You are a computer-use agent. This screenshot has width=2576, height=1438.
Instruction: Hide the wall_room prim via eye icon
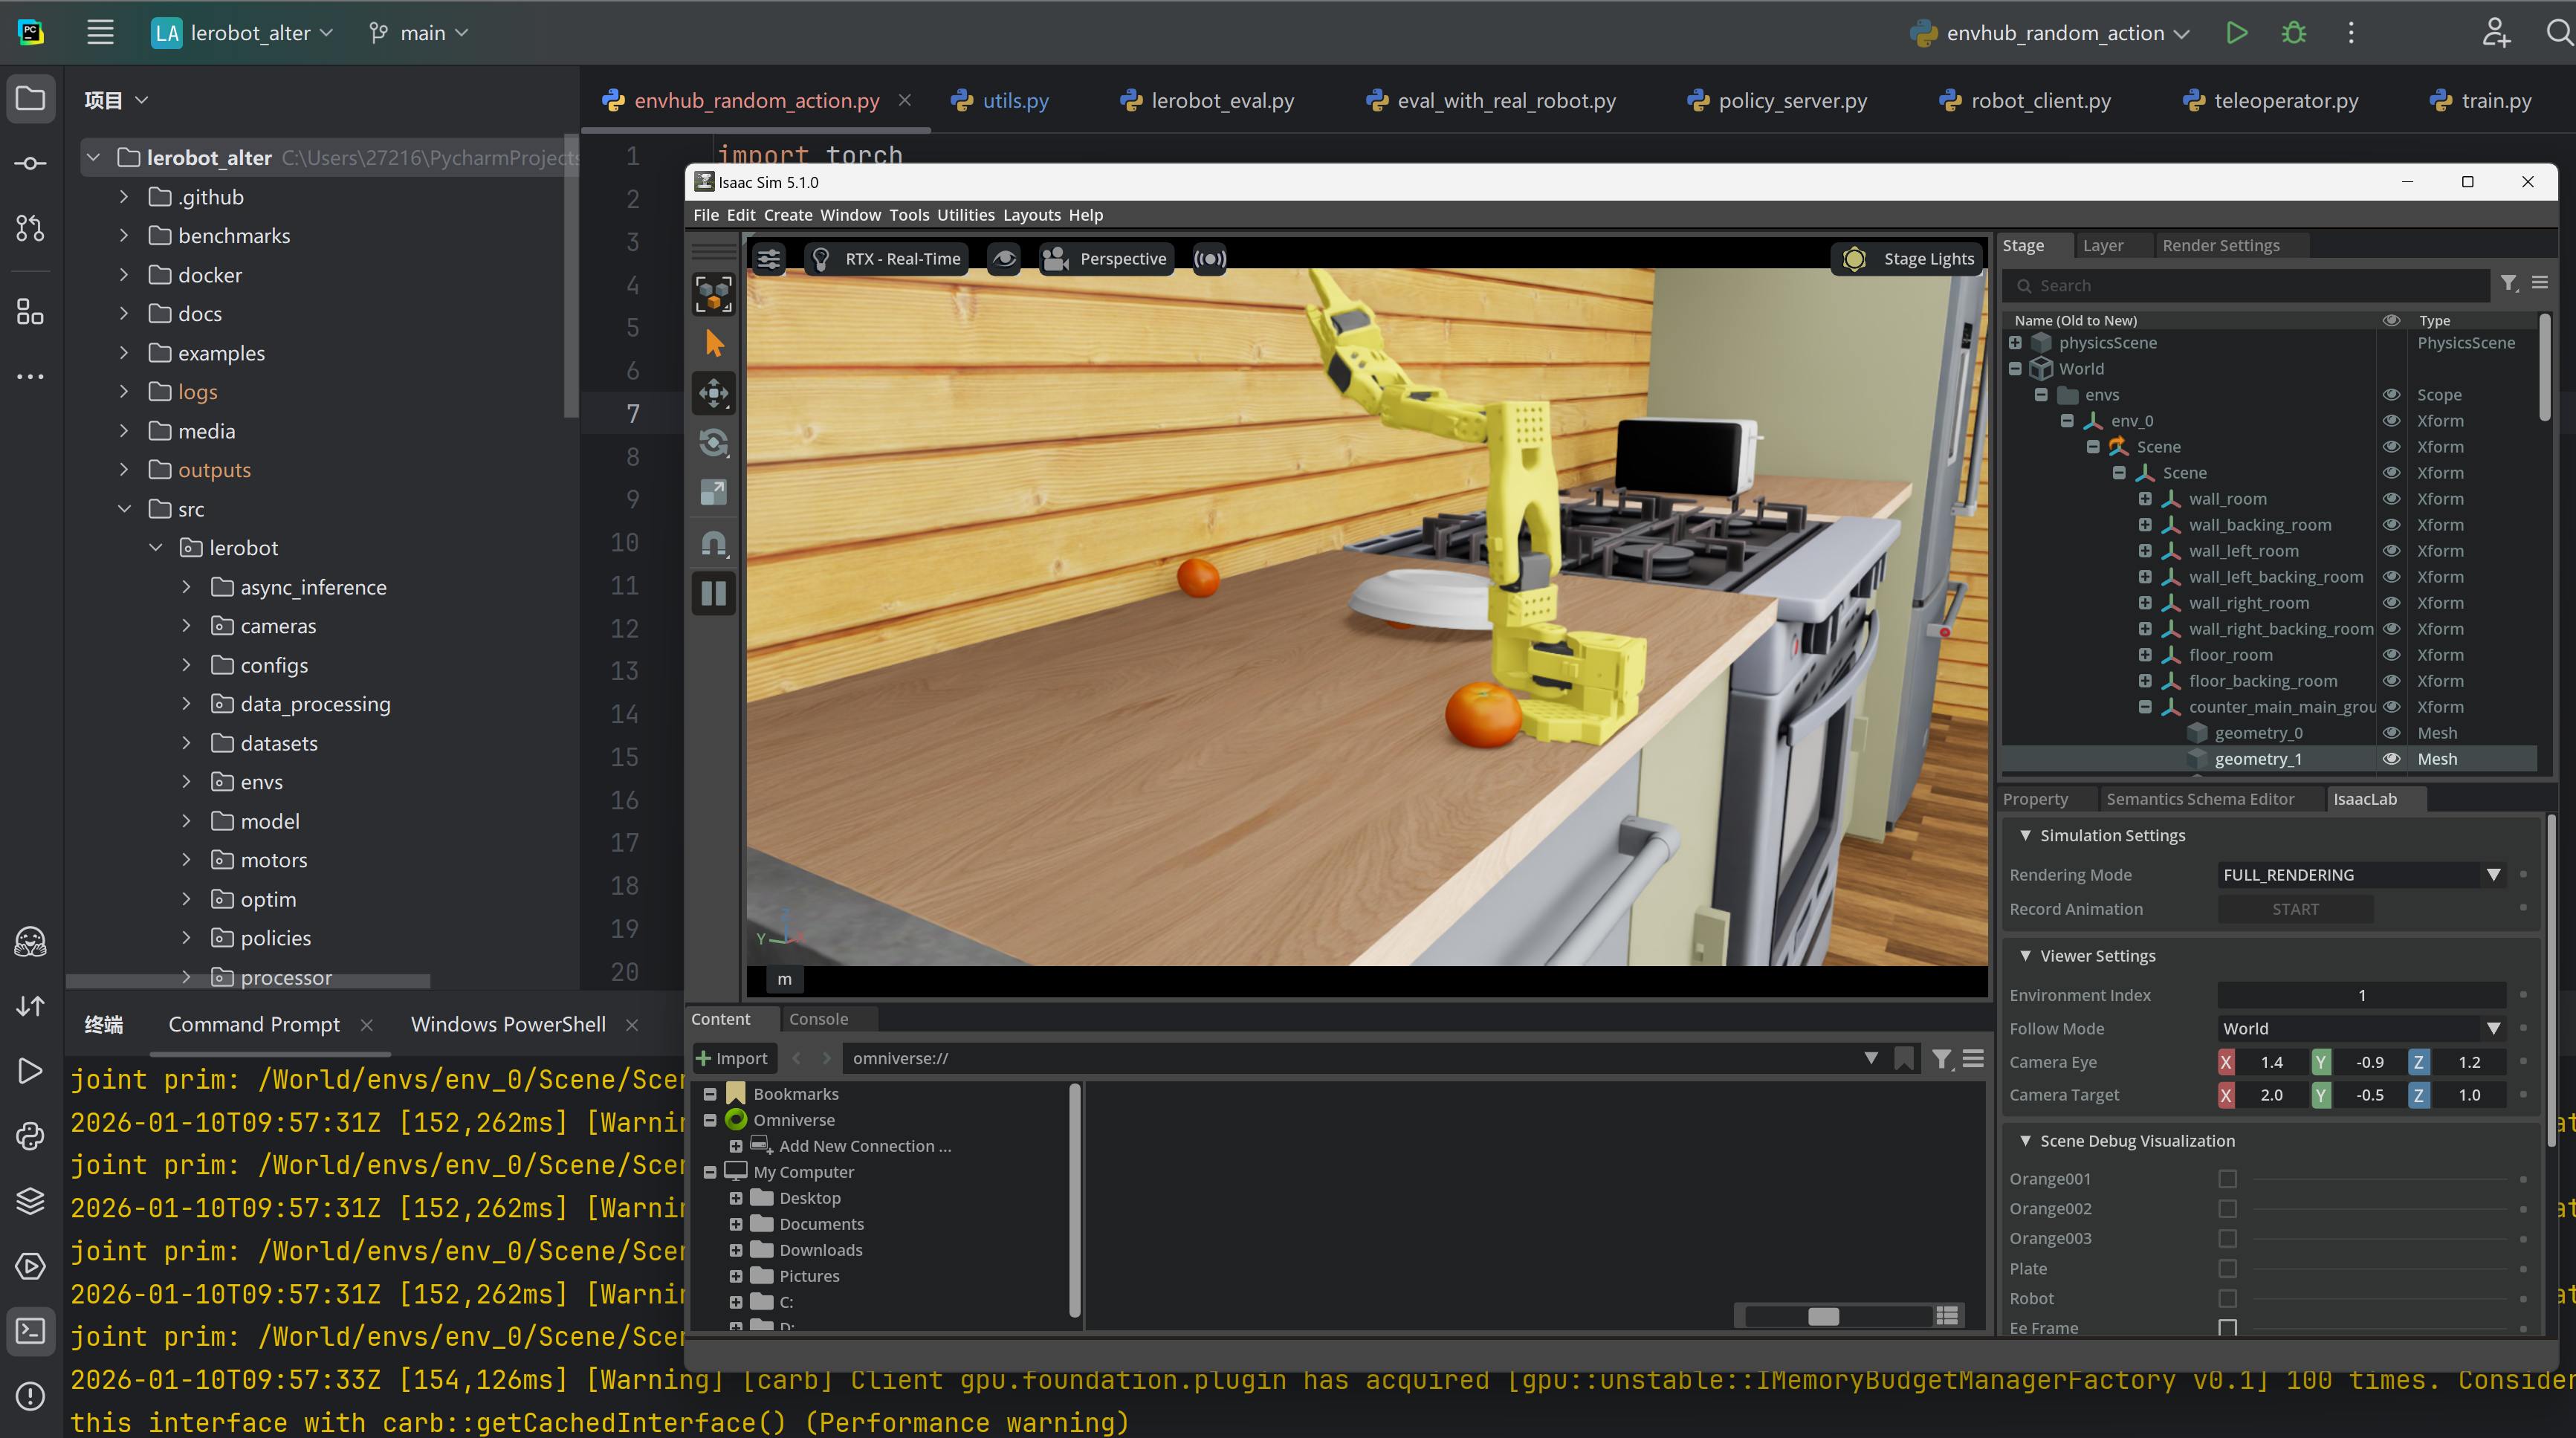pyautogui.click(x=2391, y=499)
